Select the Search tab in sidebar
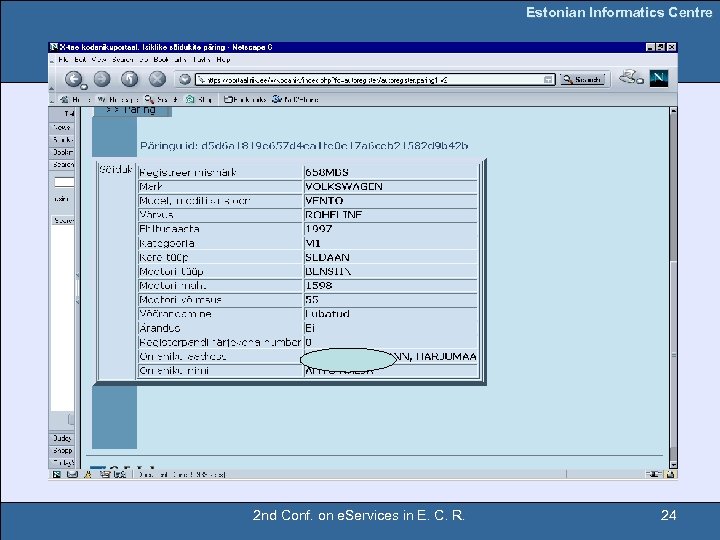 click(x=62, y=164)
